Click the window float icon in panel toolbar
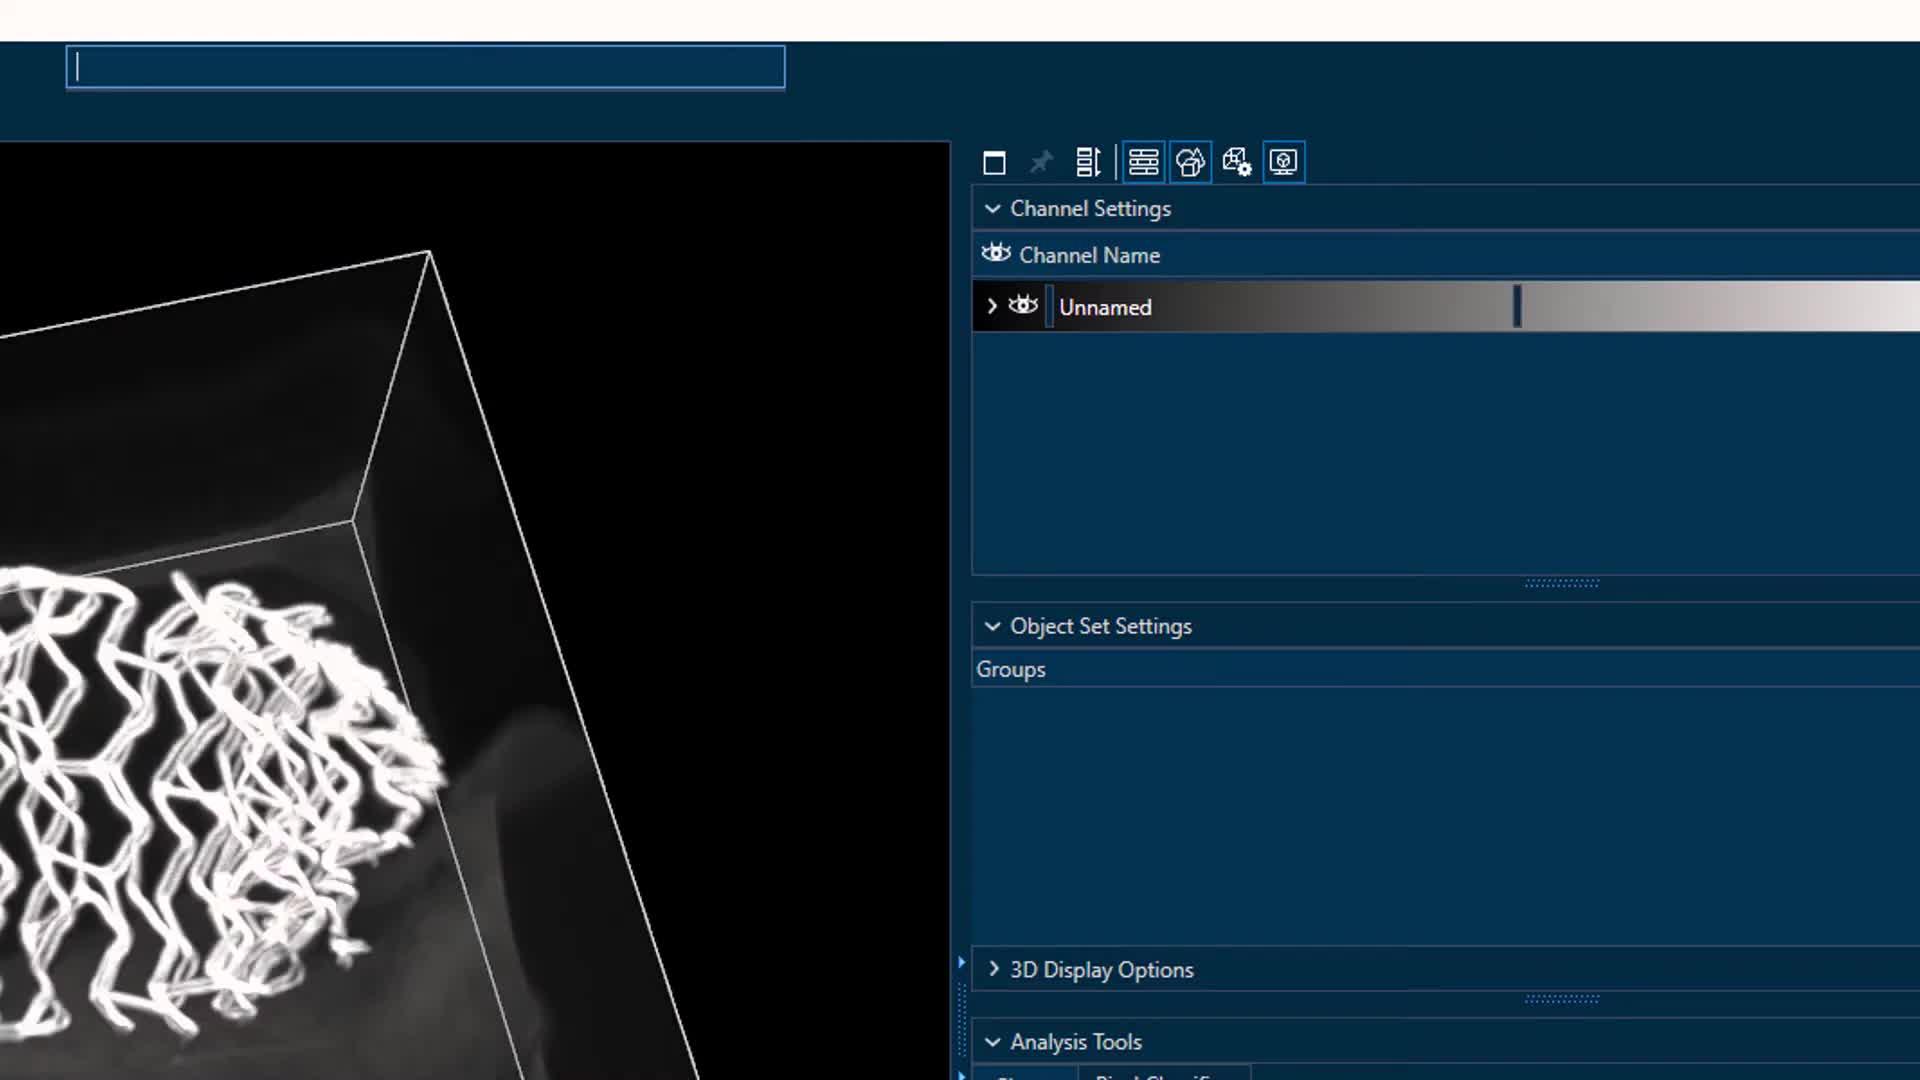This screenshot has width=1920, height=1080. point(994,162)
